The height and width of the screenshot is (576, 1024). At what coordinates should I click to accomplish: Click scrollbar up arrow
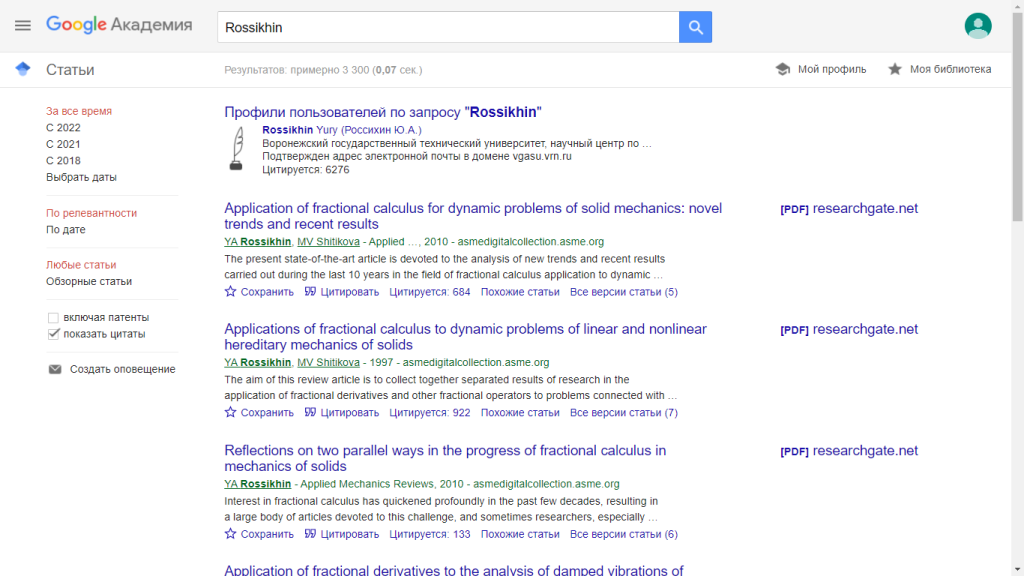point(1017,5)
